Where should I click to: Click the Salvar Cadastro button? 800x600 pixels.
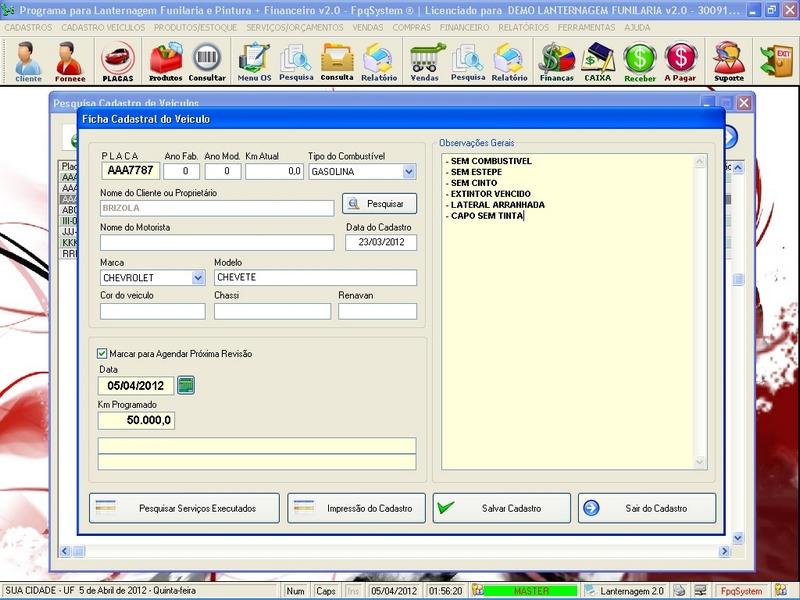point(501,508)
